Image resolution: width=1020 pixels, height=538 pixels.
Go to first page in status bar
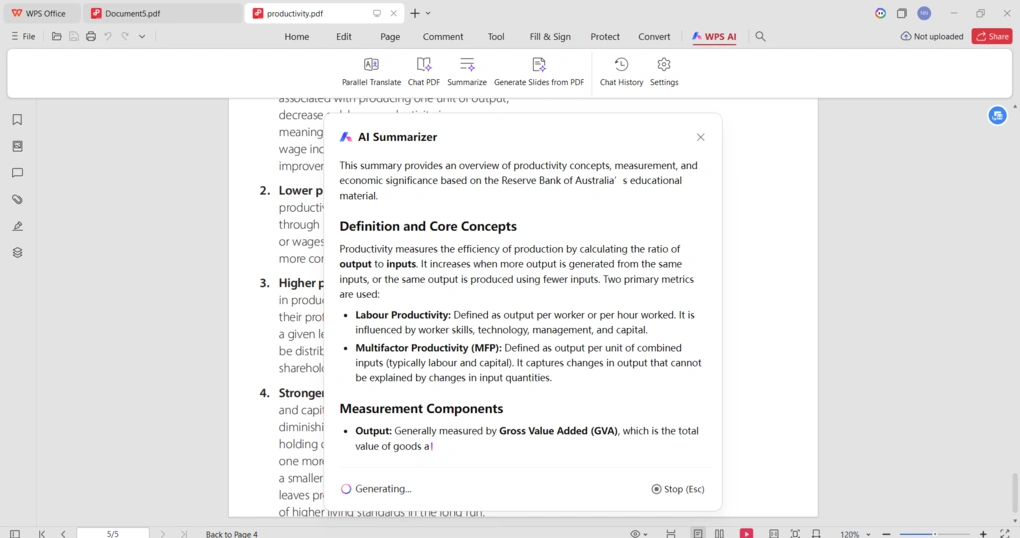42,533
